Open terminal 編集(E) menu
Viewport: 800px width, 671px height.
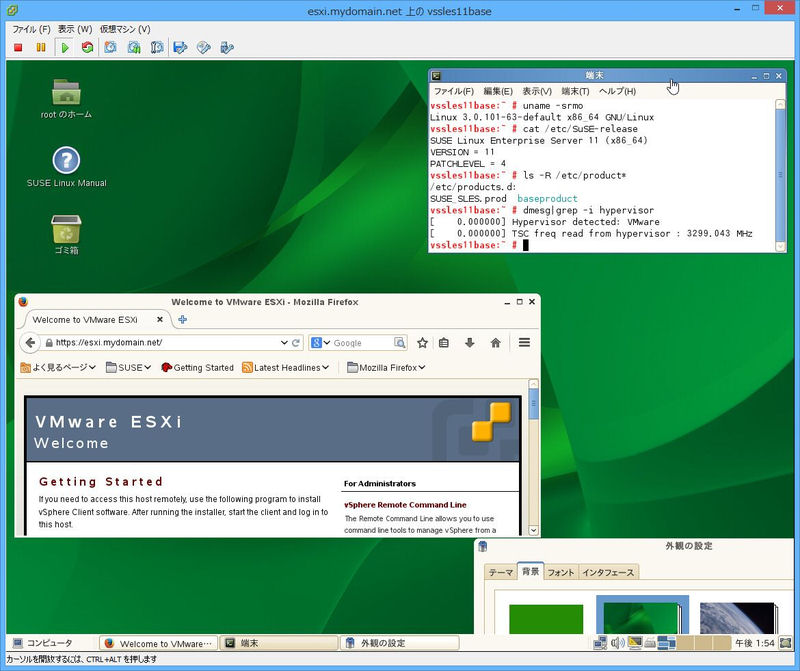[497, 91]
